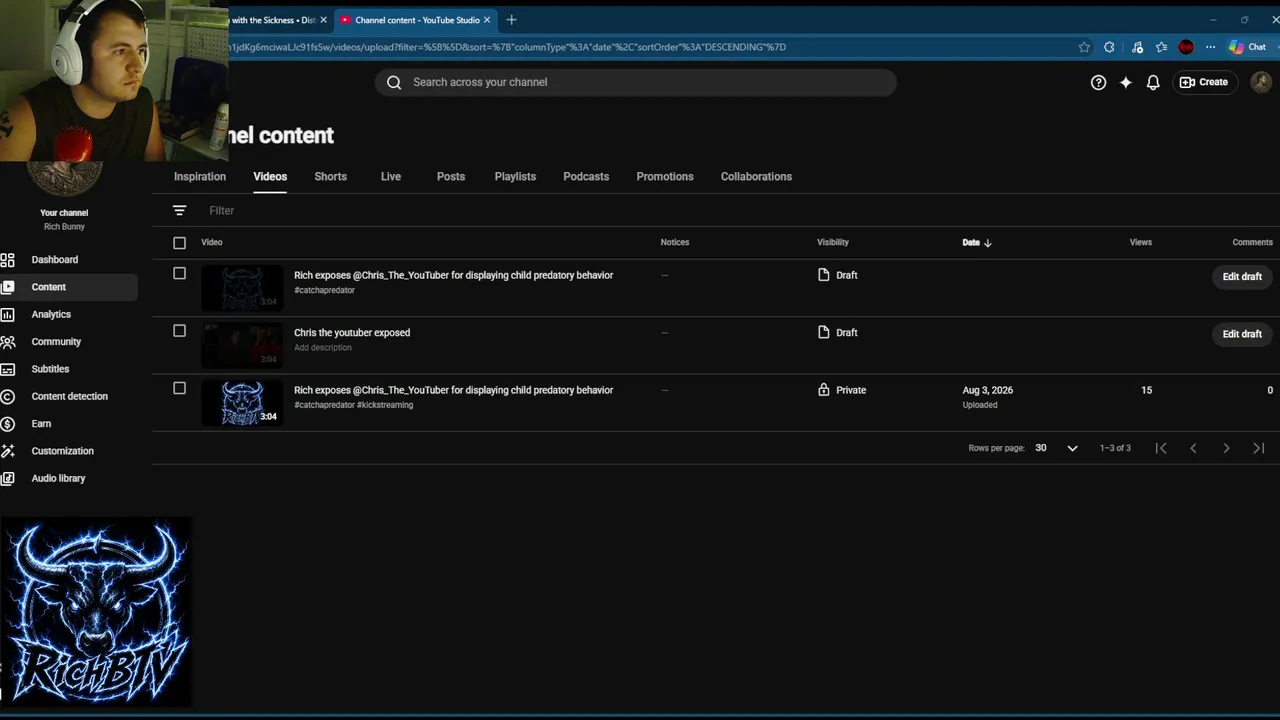Open the browser extensions icon
1280x720 pixels.
1109,47
